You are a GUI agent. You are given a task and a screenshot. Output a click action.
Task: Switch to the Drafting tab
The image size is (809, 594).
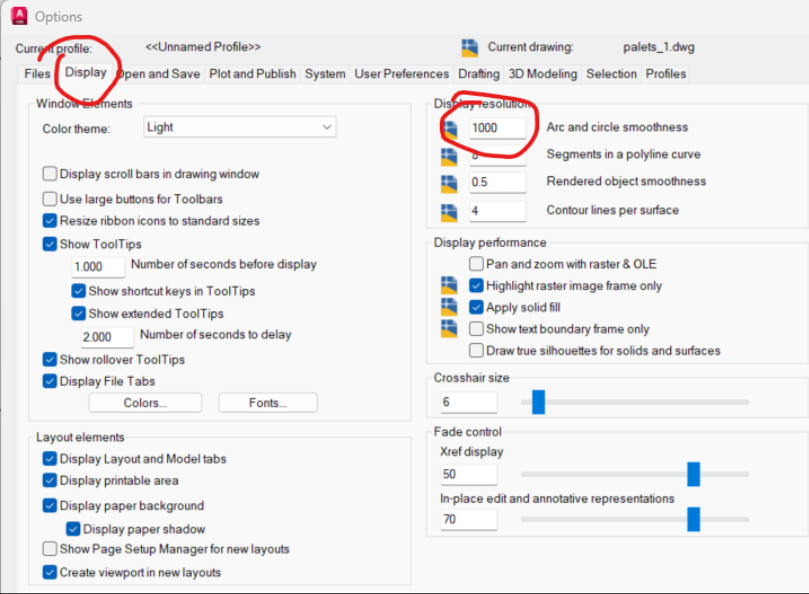point(479,74)
